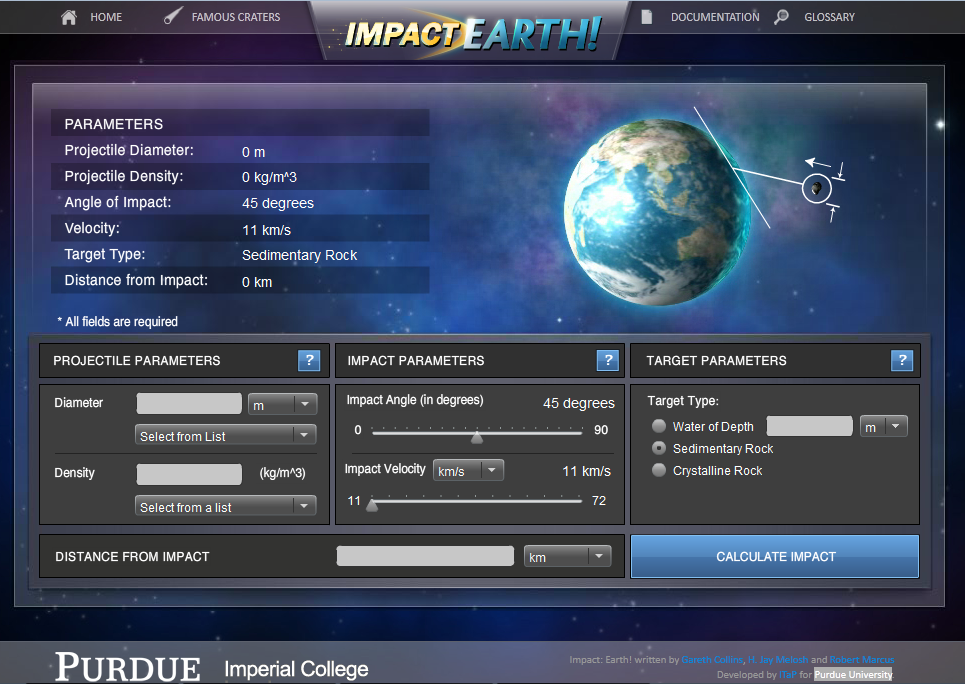Open Impact Parameters help question mark
Screen dimensions: 965x684
[608, 360]
